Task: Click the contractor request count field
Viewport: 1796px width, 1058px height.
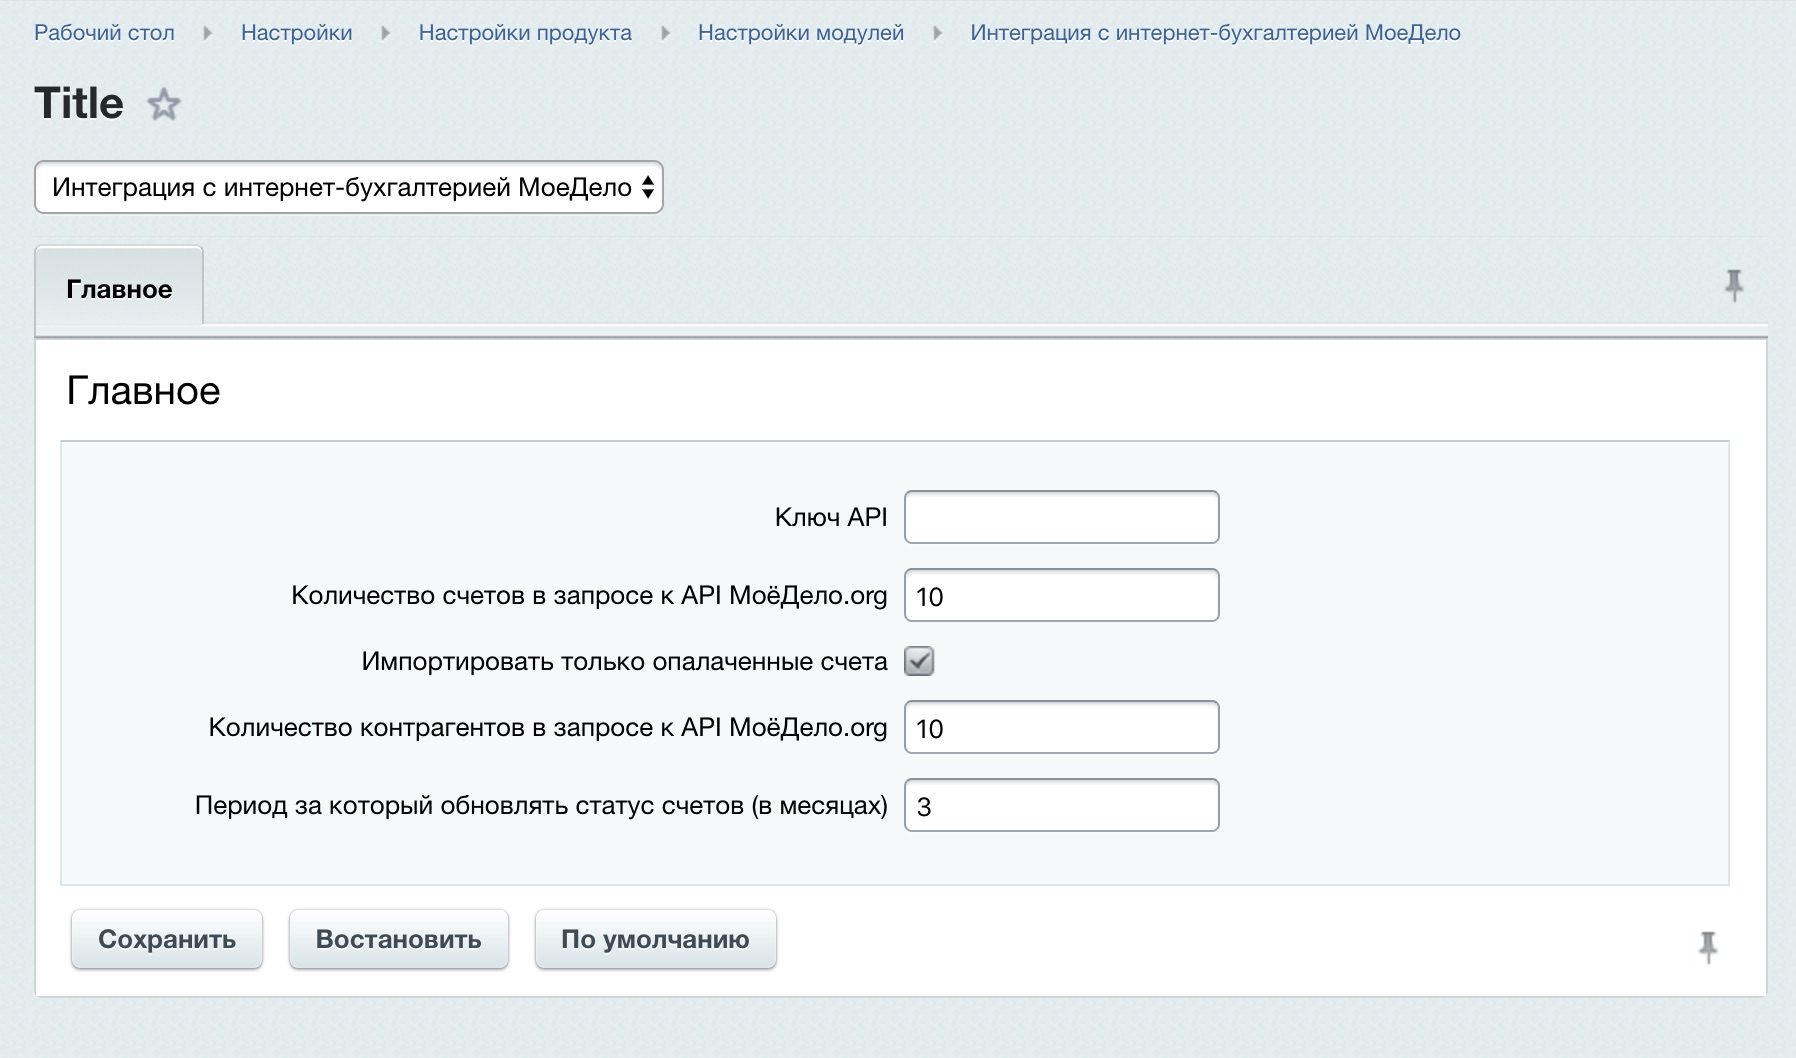Action: coord(1060,727)
